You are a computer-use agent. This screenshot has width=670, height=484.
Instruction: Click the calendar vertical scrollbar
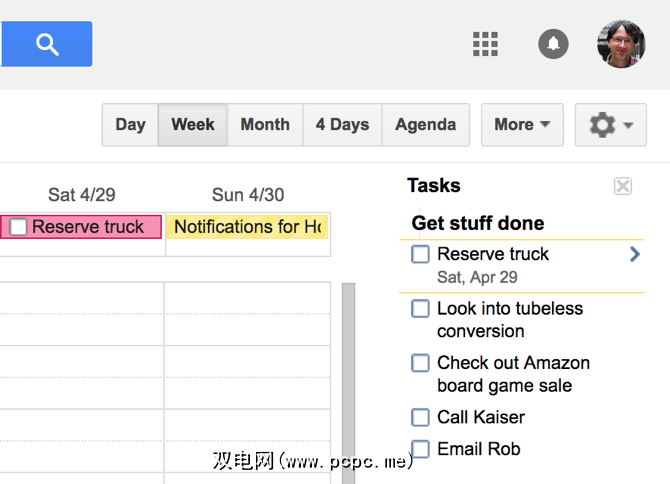(348, 380)
